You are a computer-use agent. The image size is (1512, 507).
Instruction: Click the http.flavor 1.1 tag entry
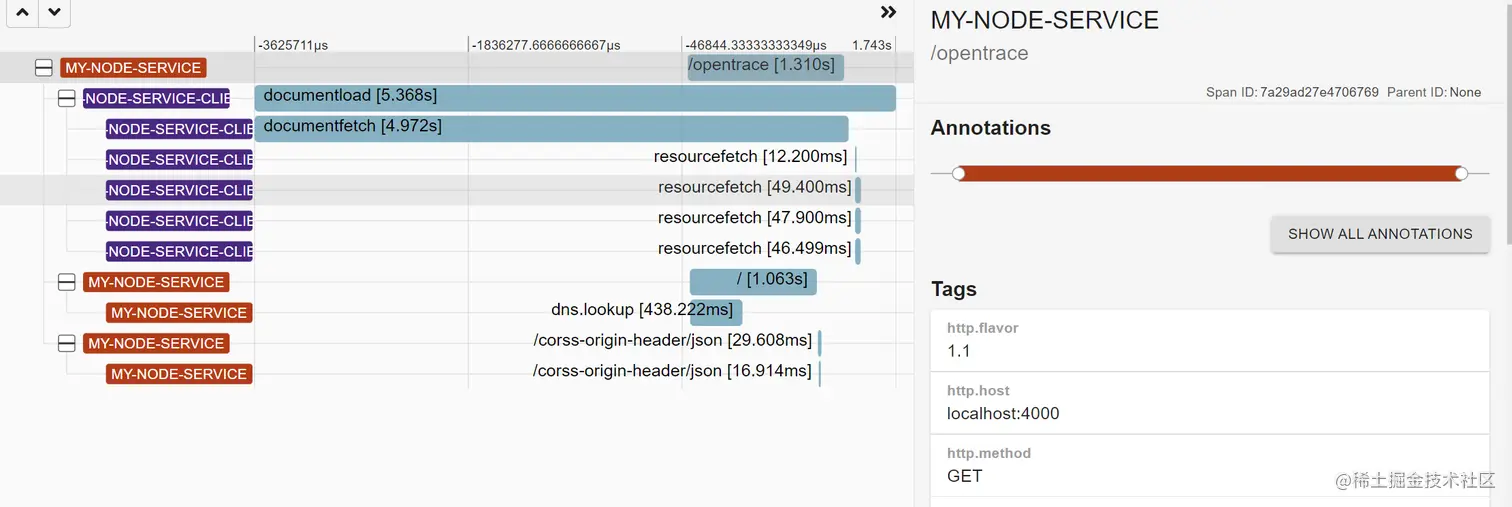point(1209,341)
